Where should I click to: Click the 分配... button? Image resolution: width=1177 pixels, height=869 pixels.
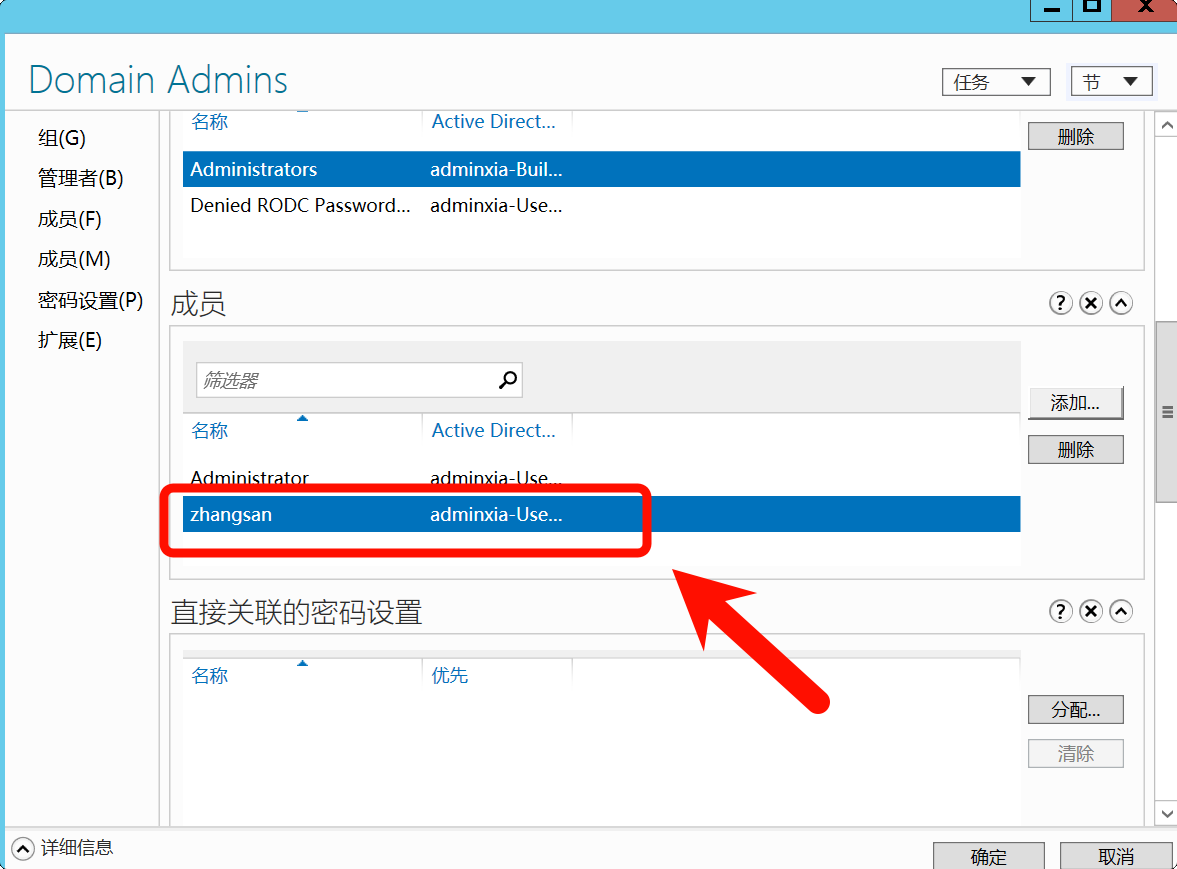tap(1075, 710)
